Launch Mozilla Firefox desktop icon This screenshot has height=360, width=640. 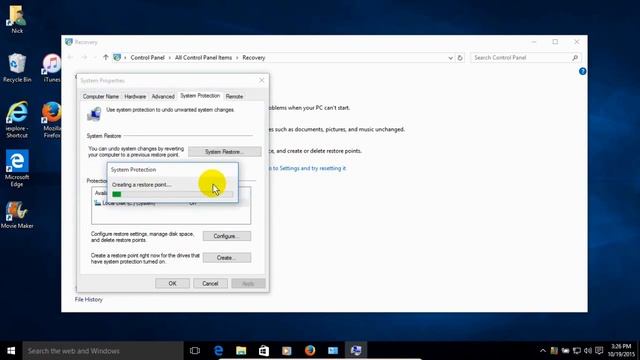51,119
